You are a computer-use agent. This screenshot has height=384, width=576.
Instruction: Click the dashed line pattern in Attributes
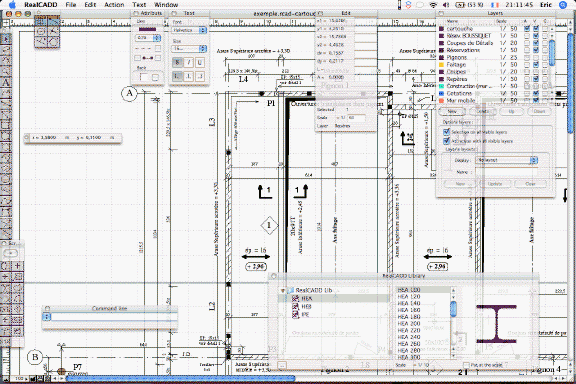click(x=144, y=48)
